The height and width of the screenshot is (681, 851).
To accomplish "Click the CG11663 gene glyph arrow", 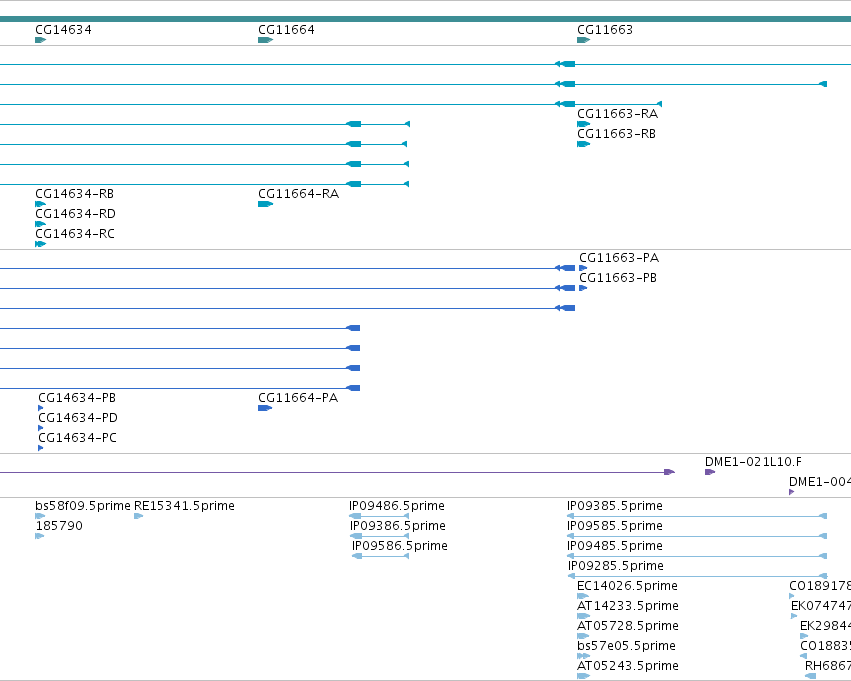I will (x=583, y=40).
